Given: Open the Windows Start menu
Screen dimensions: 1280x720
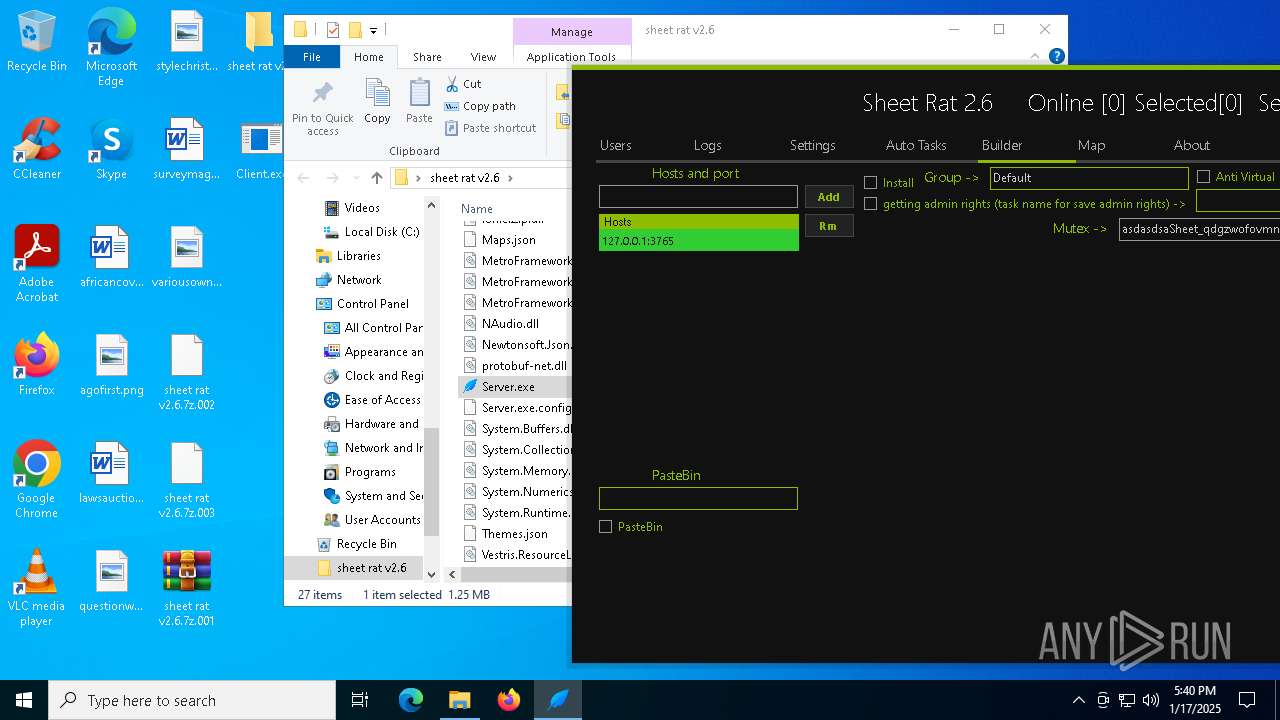Looking at the screenshot, I should click(24, 700).
